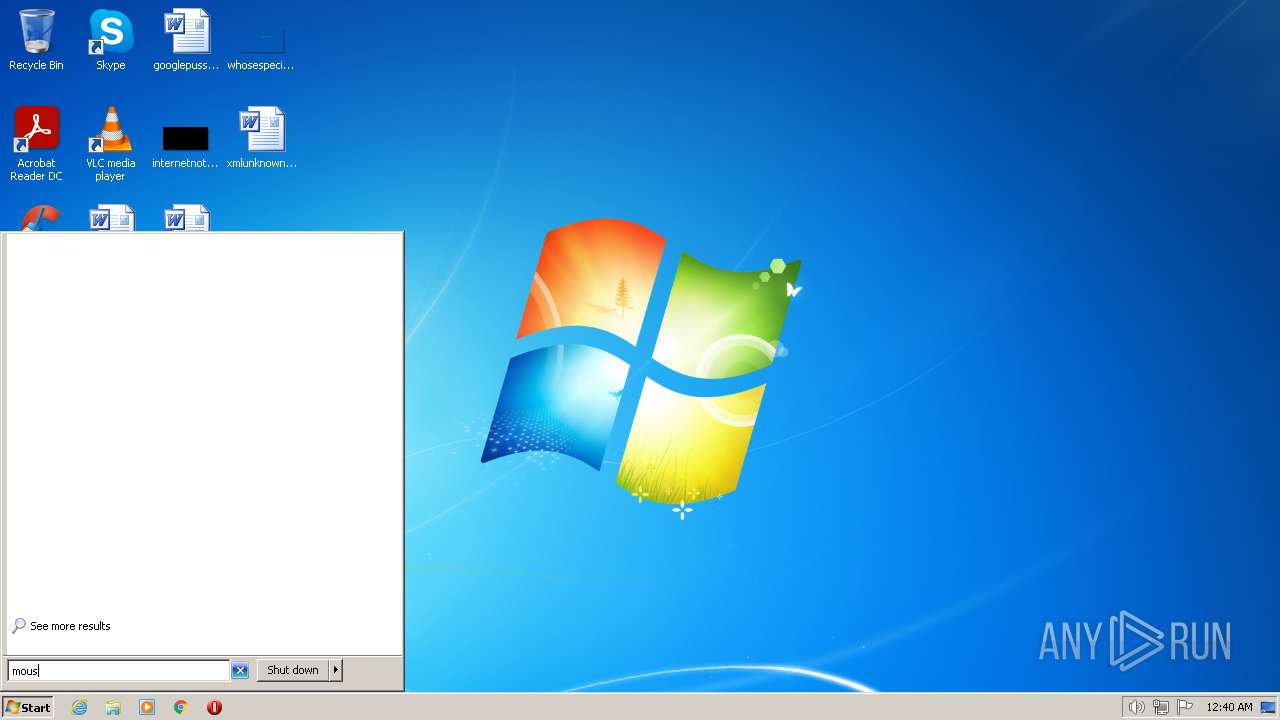Launch Skype from the desktop
Viewport: 1280px width, 720px height.
110,40
